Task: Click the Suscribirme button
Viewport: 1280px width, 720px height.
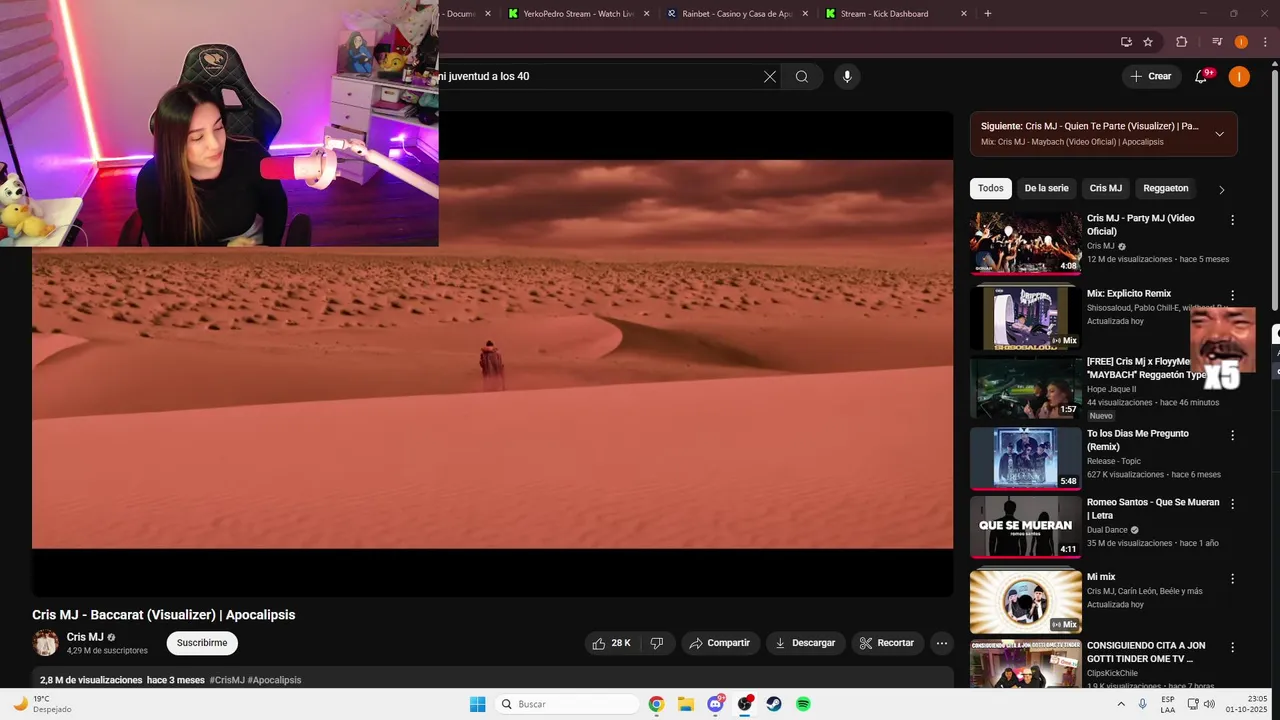Action: coord(202,643)
